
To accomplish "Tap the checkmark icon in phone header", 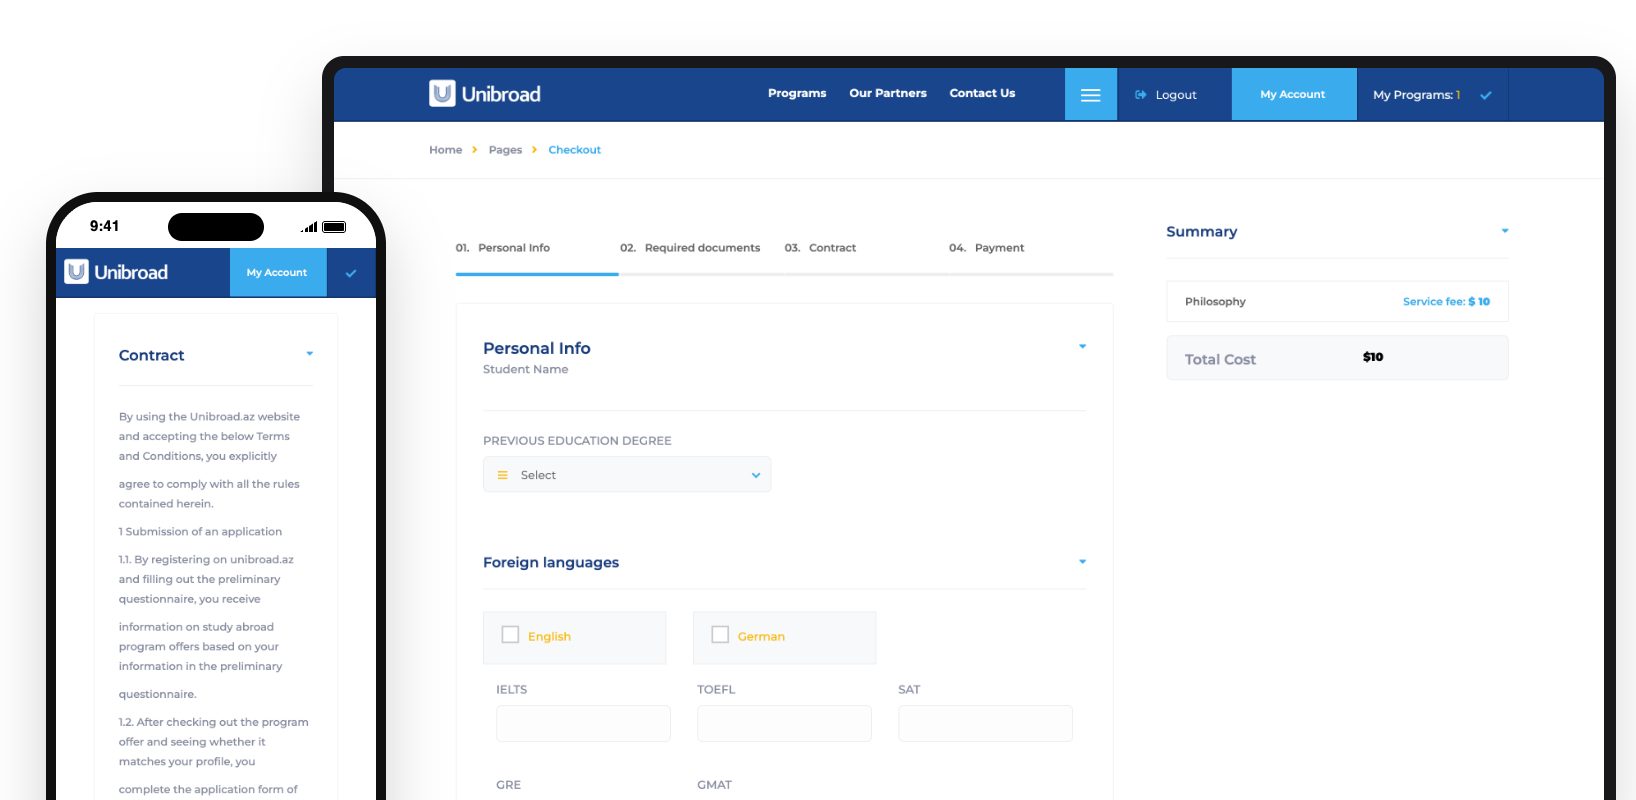I will coord(351,273).
